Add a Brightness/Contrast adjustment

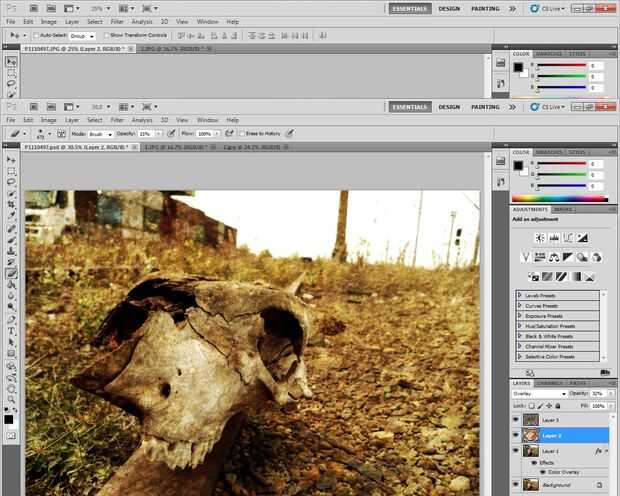click(x=540, y=238)
